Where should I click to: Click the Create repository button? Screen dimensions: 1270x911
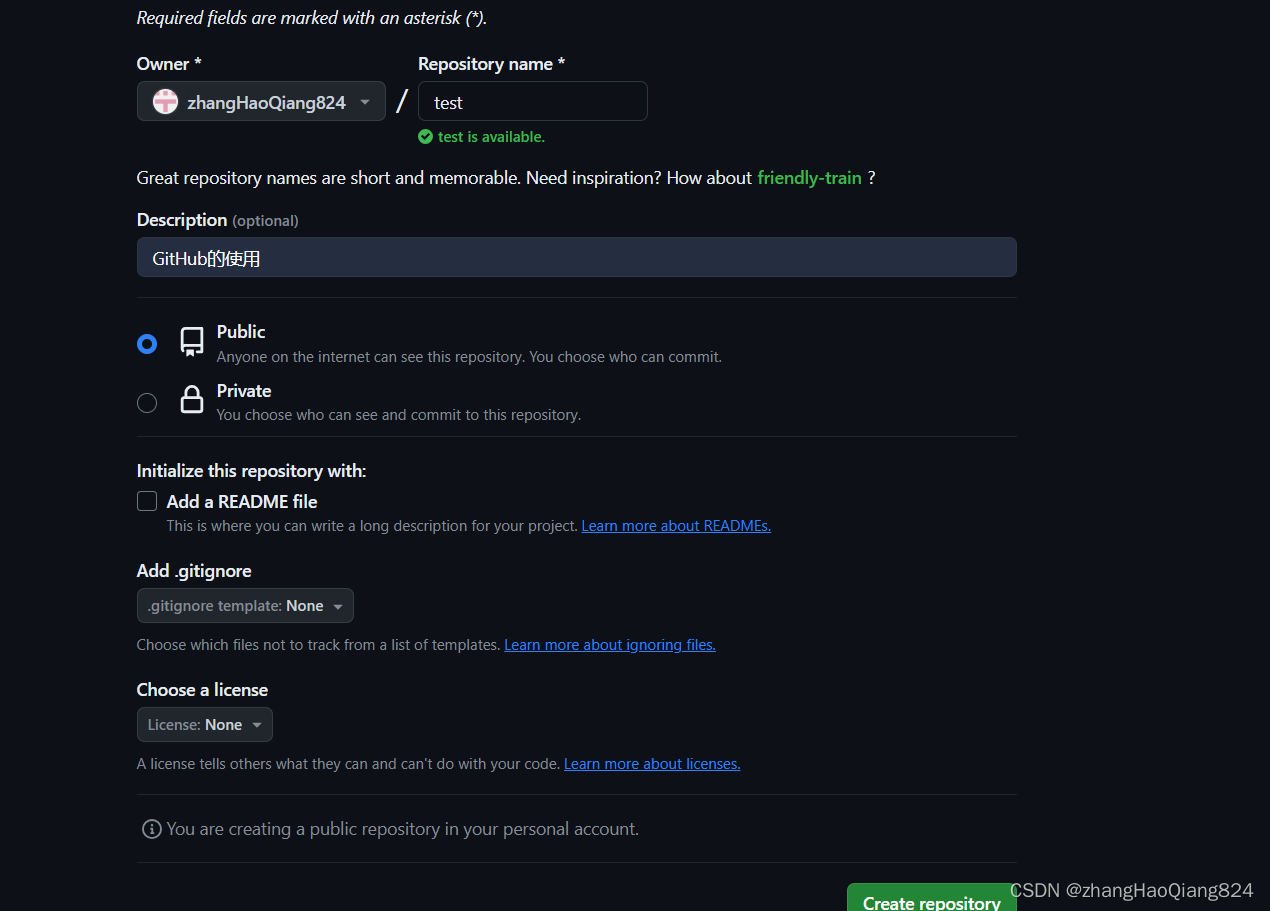[932, 897]
